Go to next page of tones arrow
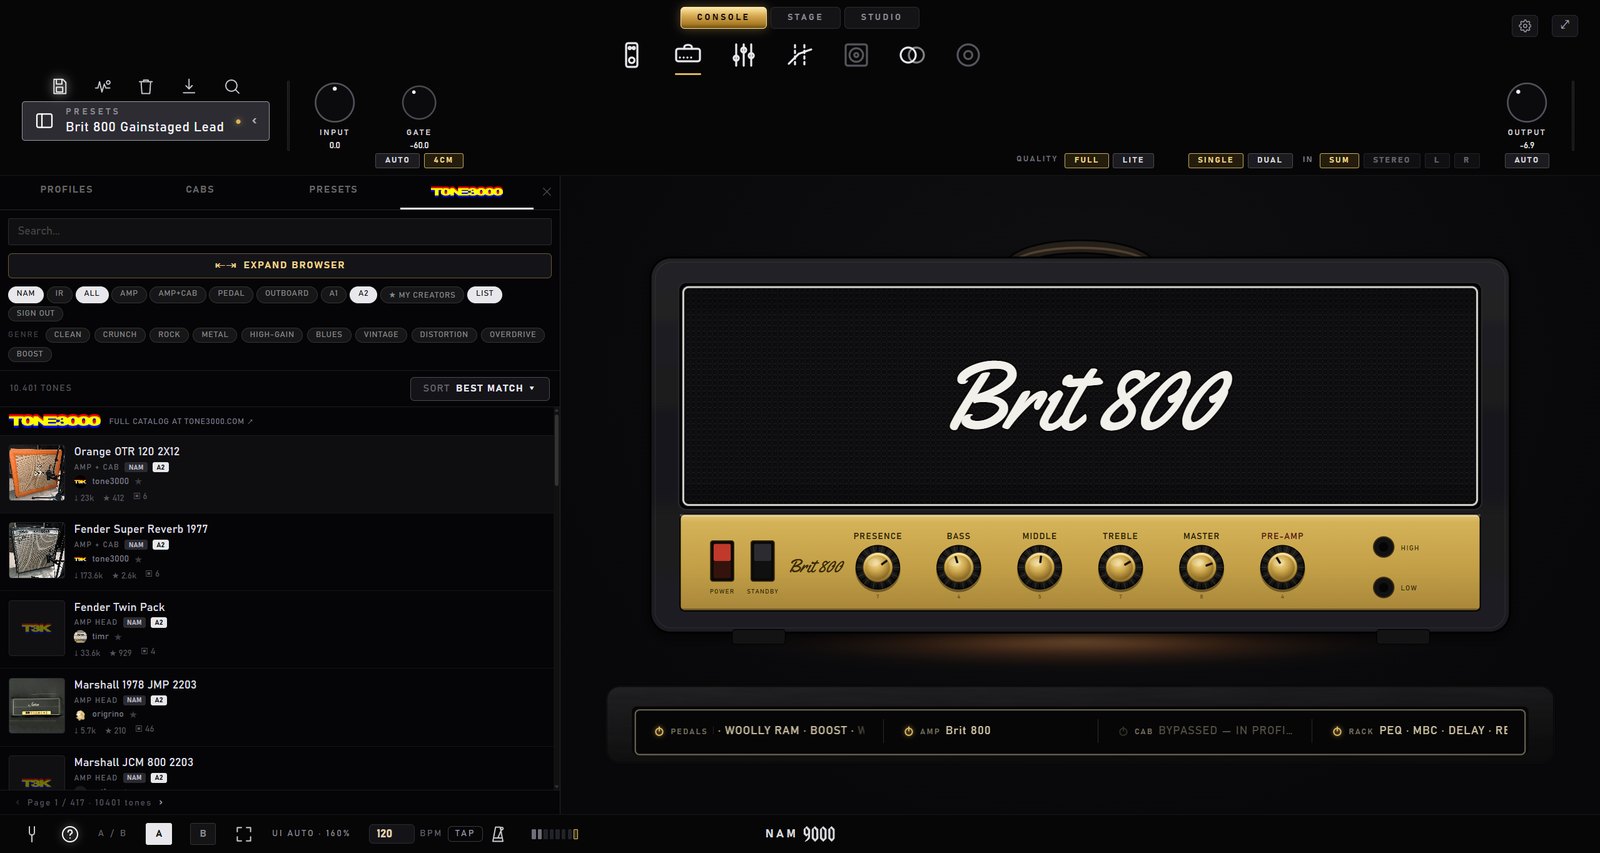The width and height of the screenshot is (1600, 853). click(x=161, y=802)
